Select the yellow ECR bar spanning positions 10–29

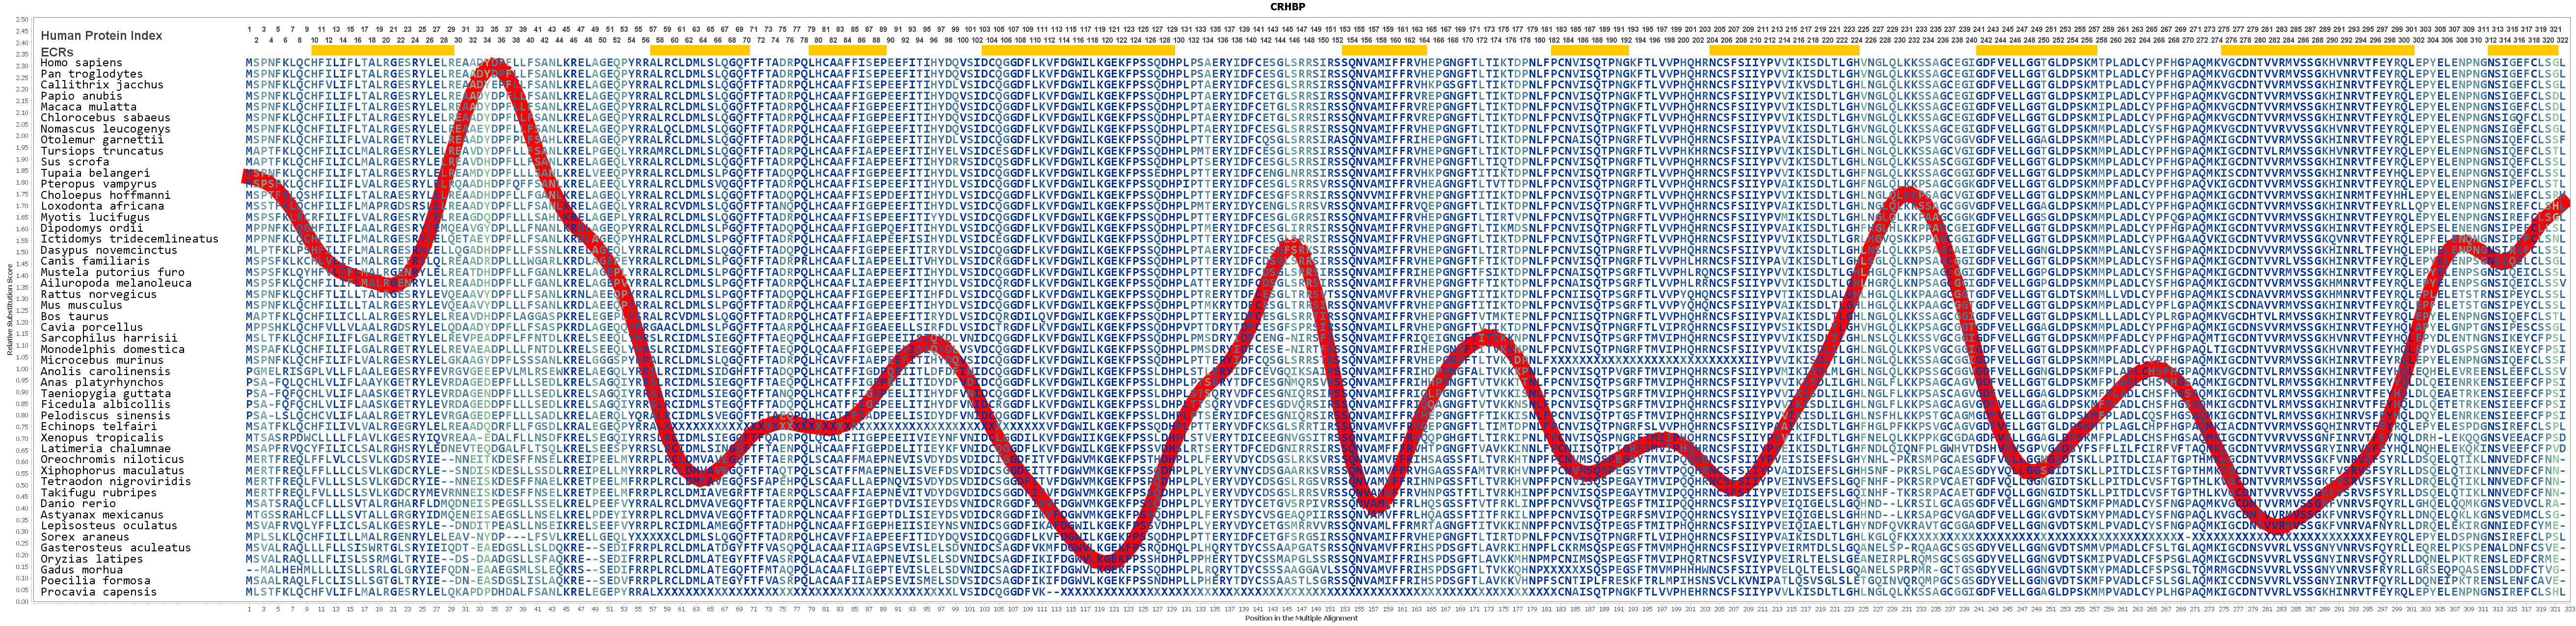[x=383, y=50]
